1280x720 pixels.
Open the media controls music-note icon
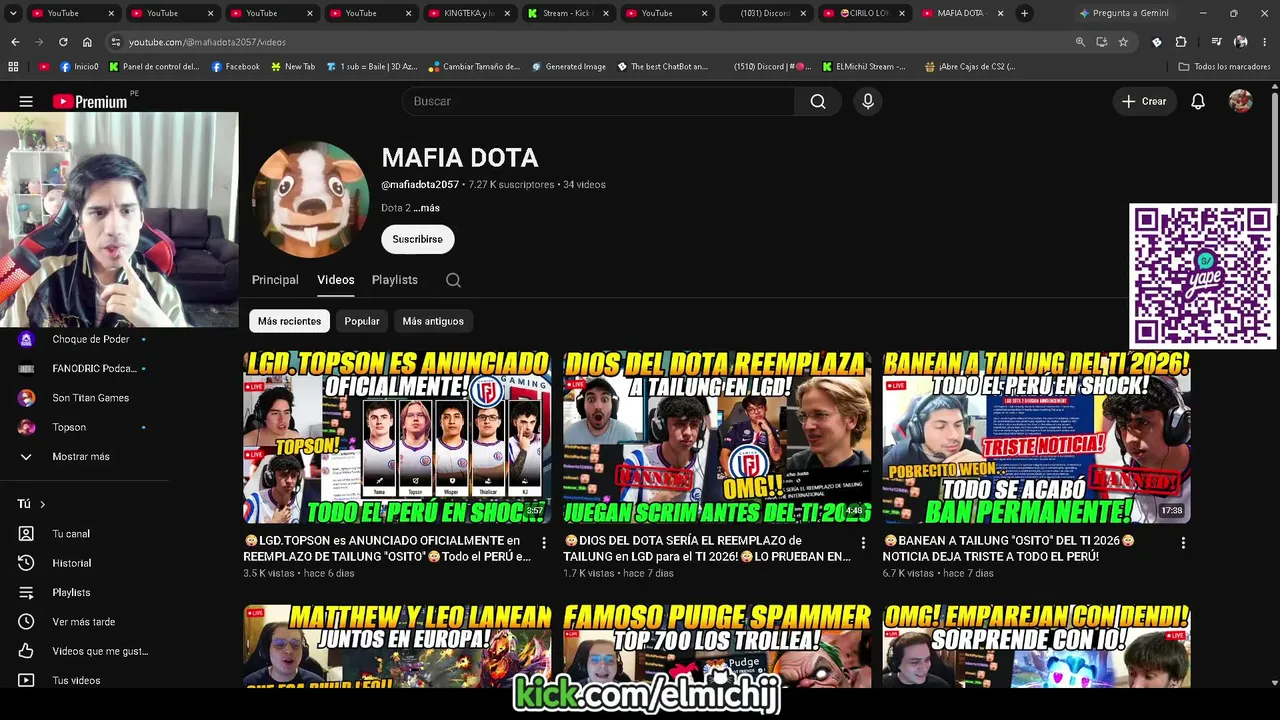tap(1216, 42)
